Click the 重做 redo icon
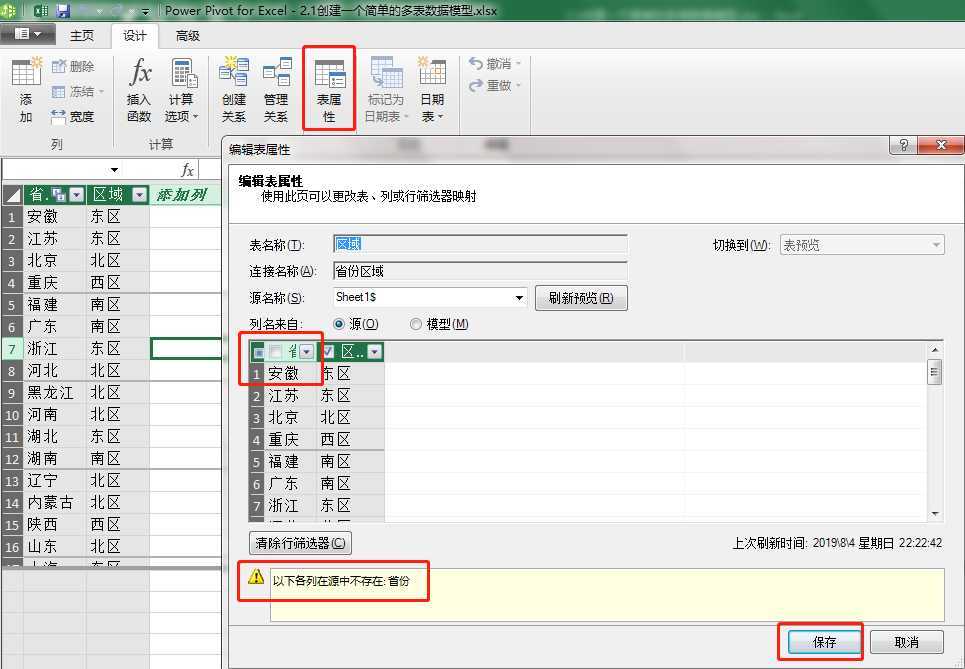965x669 pixels. point(476,86)
